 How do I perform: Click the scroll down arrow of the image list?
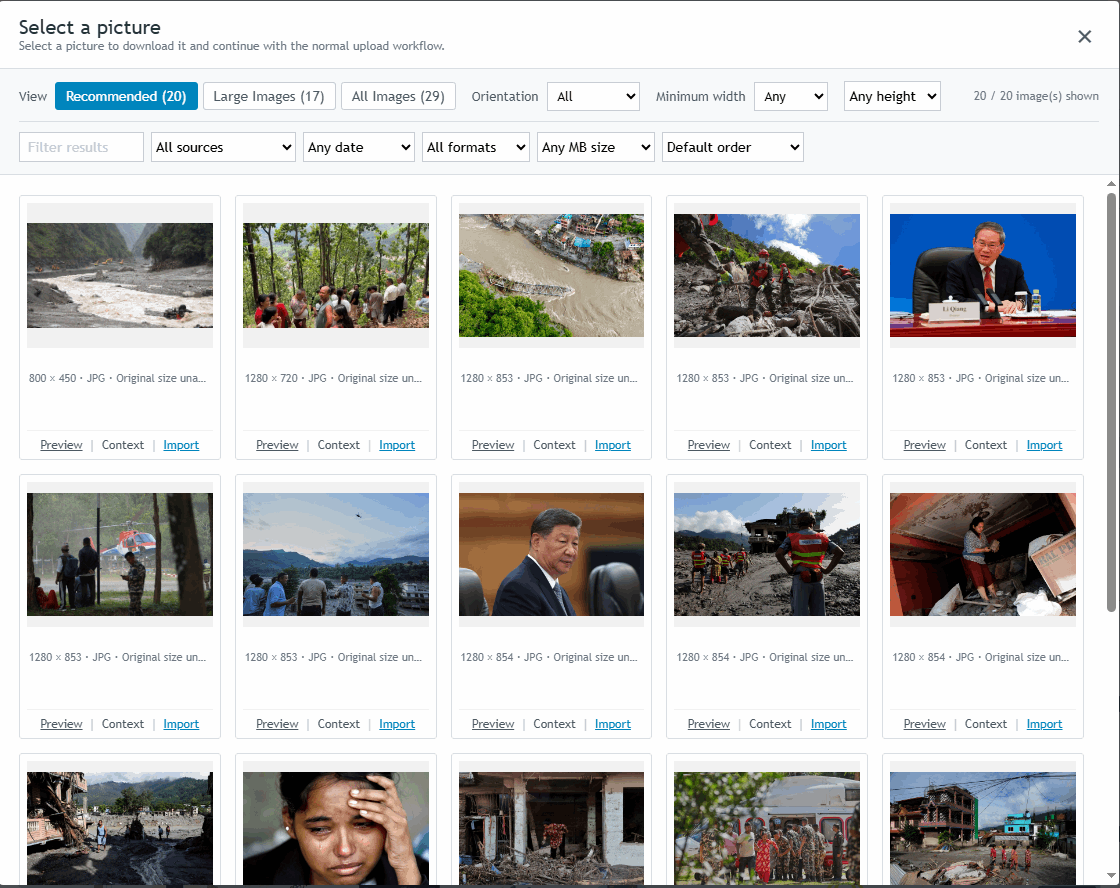point(1111,875)
